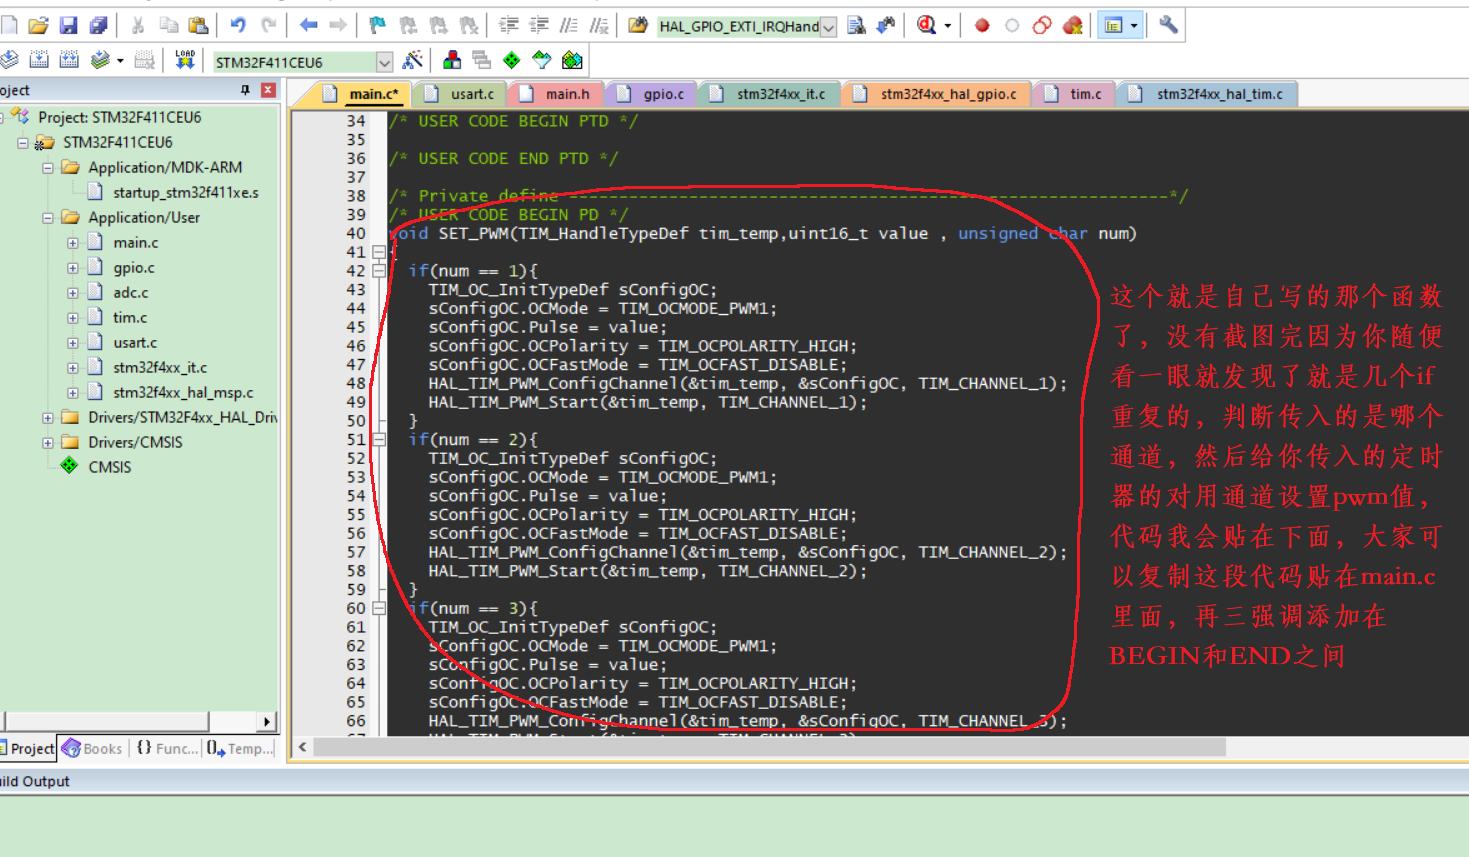1469x857 pixels.
Task: Select tim.c in the project tree
Action: (130, 319)
